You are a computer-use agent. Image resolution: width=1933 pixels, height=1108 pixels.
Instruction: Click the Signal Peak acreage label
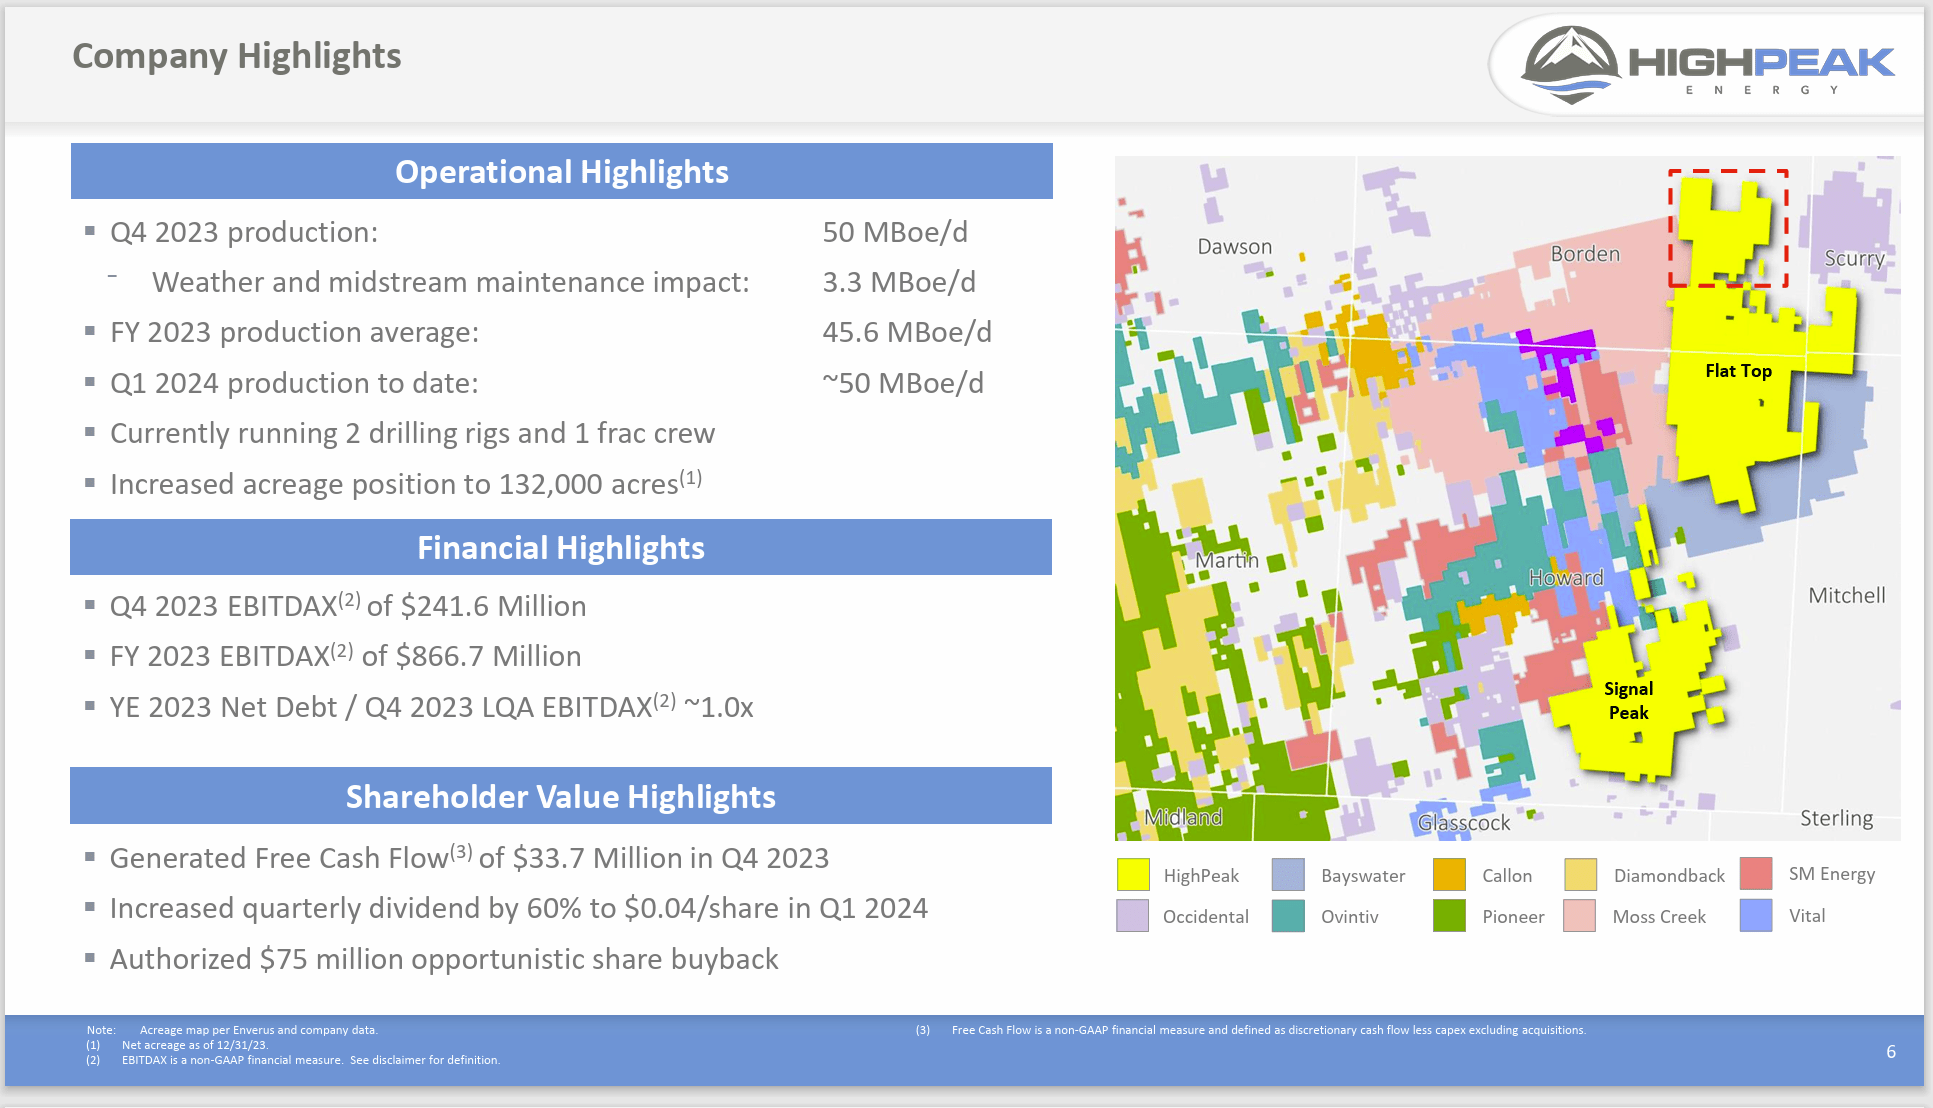[x=1628, y=700]
